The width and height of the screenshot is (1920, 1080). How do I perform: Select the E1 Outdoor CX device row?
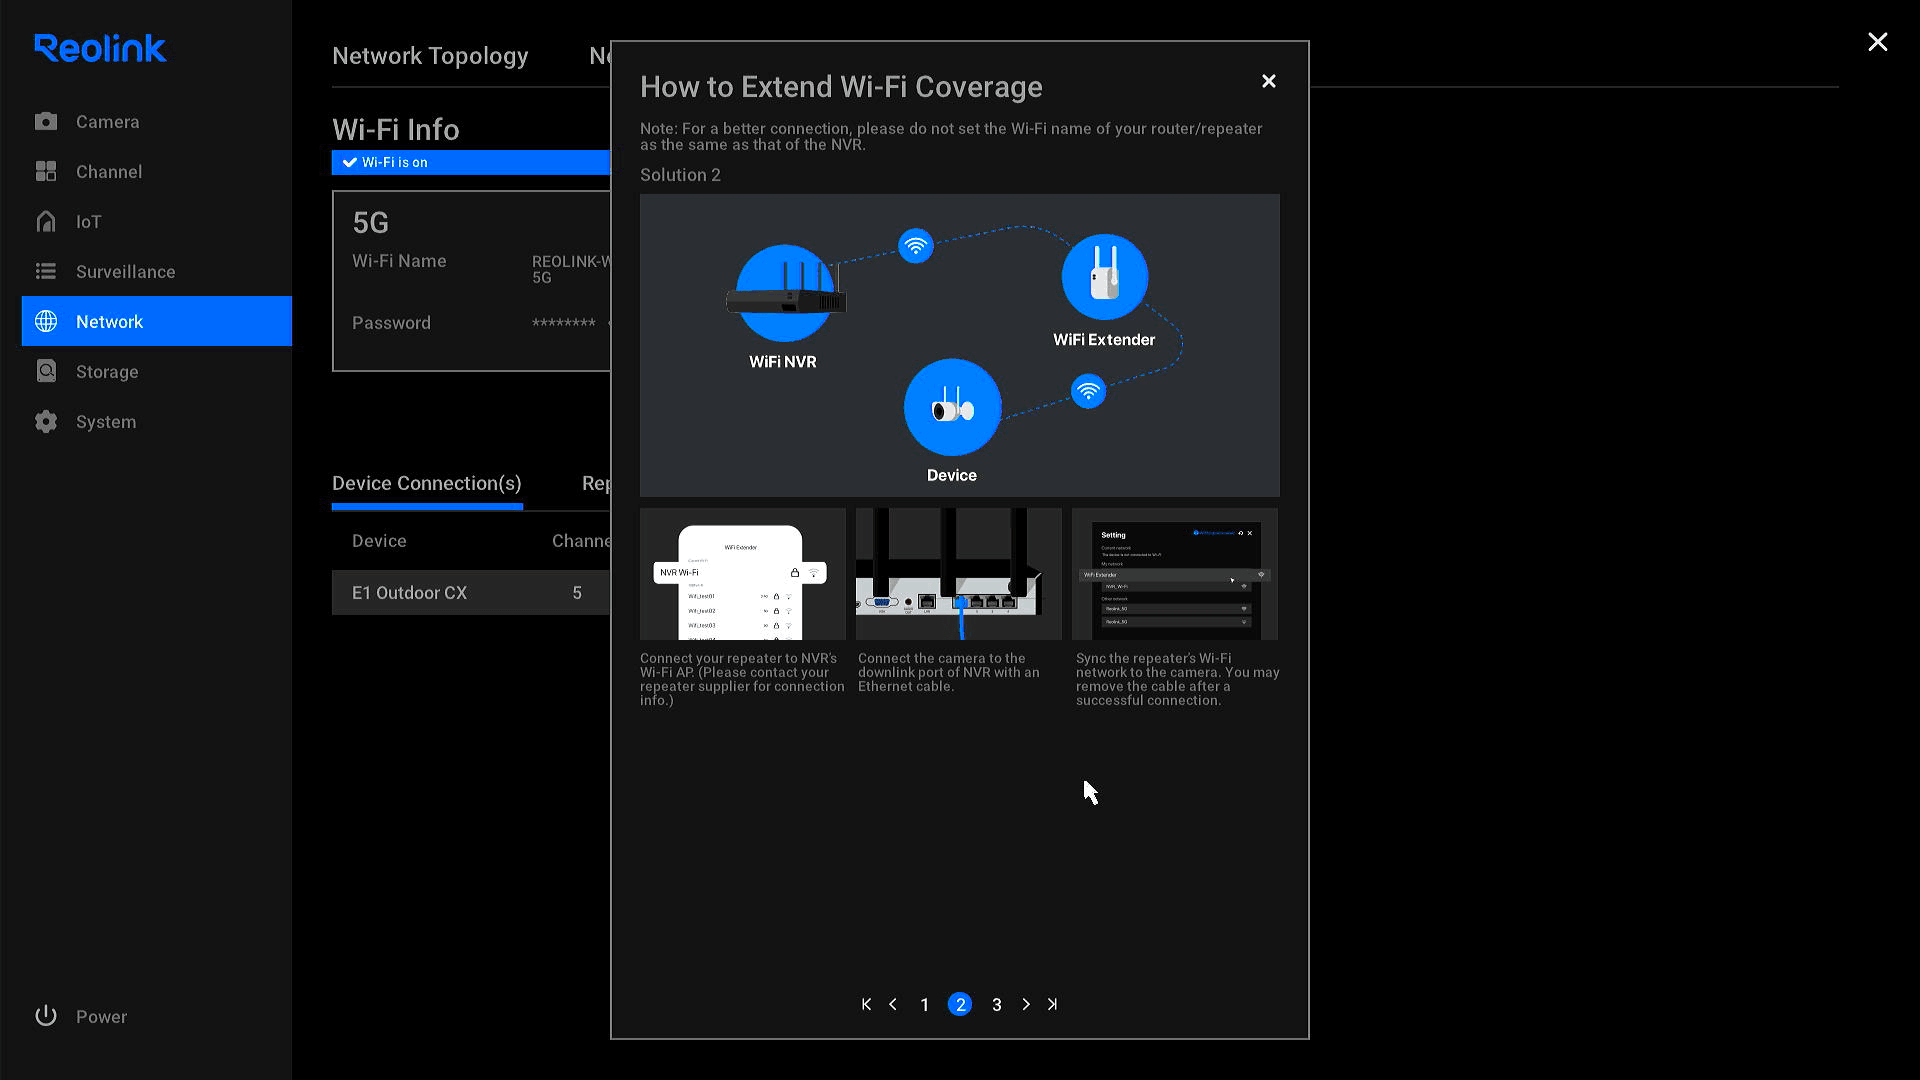pyautogui.click(x=409, y=592)
